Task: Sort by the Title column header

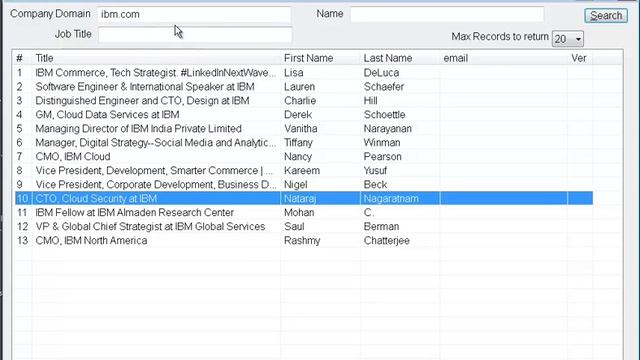Action: pyautogui.click(x=44, y=58)
